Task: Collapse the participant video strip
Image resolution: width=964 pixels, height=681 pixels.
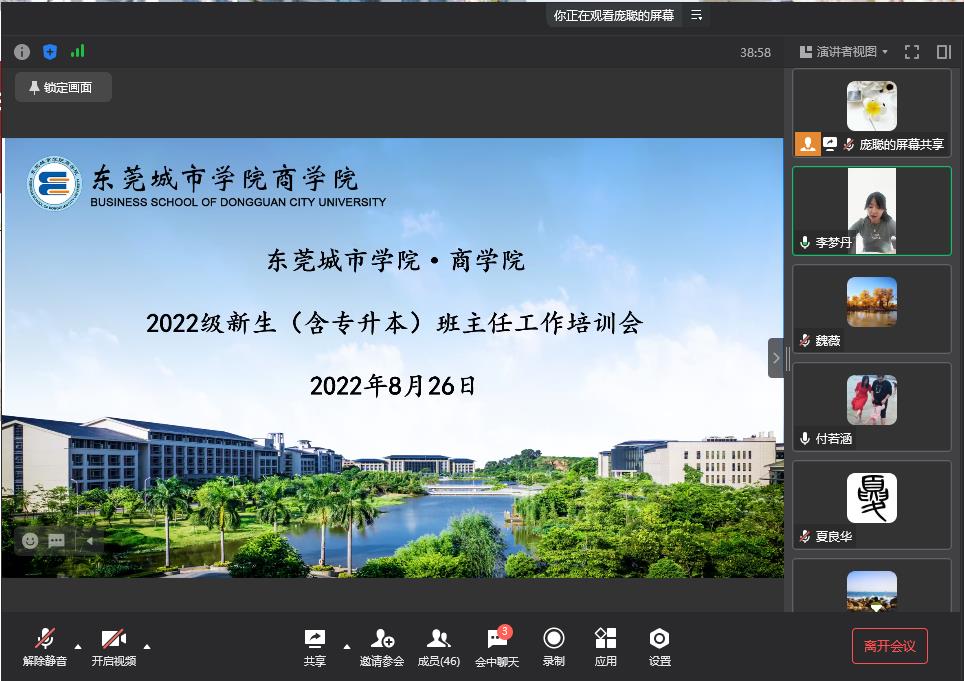Action: point(776,358)
